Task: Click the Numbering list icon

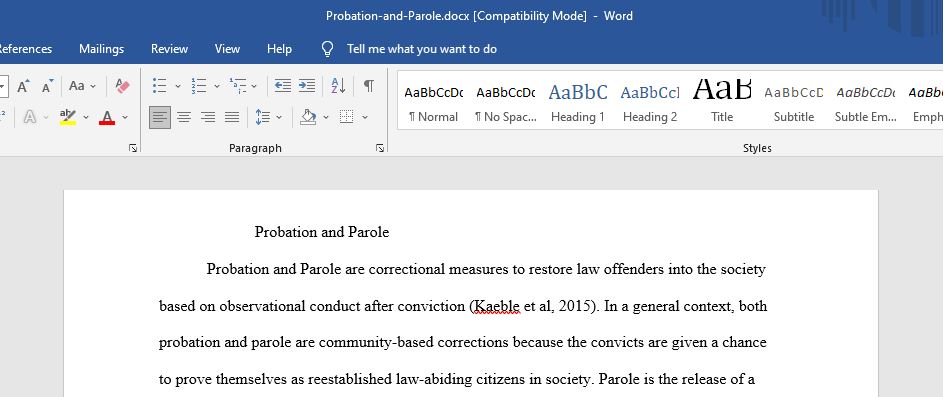Action: pos(198,86)
